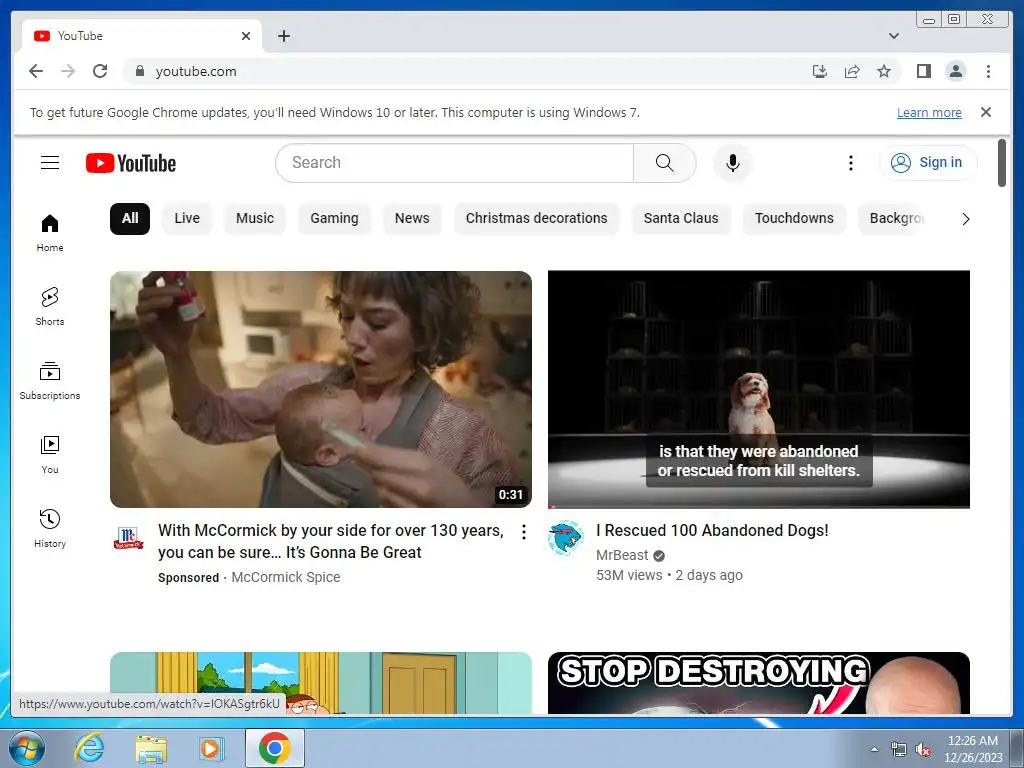
Task: Select the Gaming filter chip
Action: (x=334, y=218)
